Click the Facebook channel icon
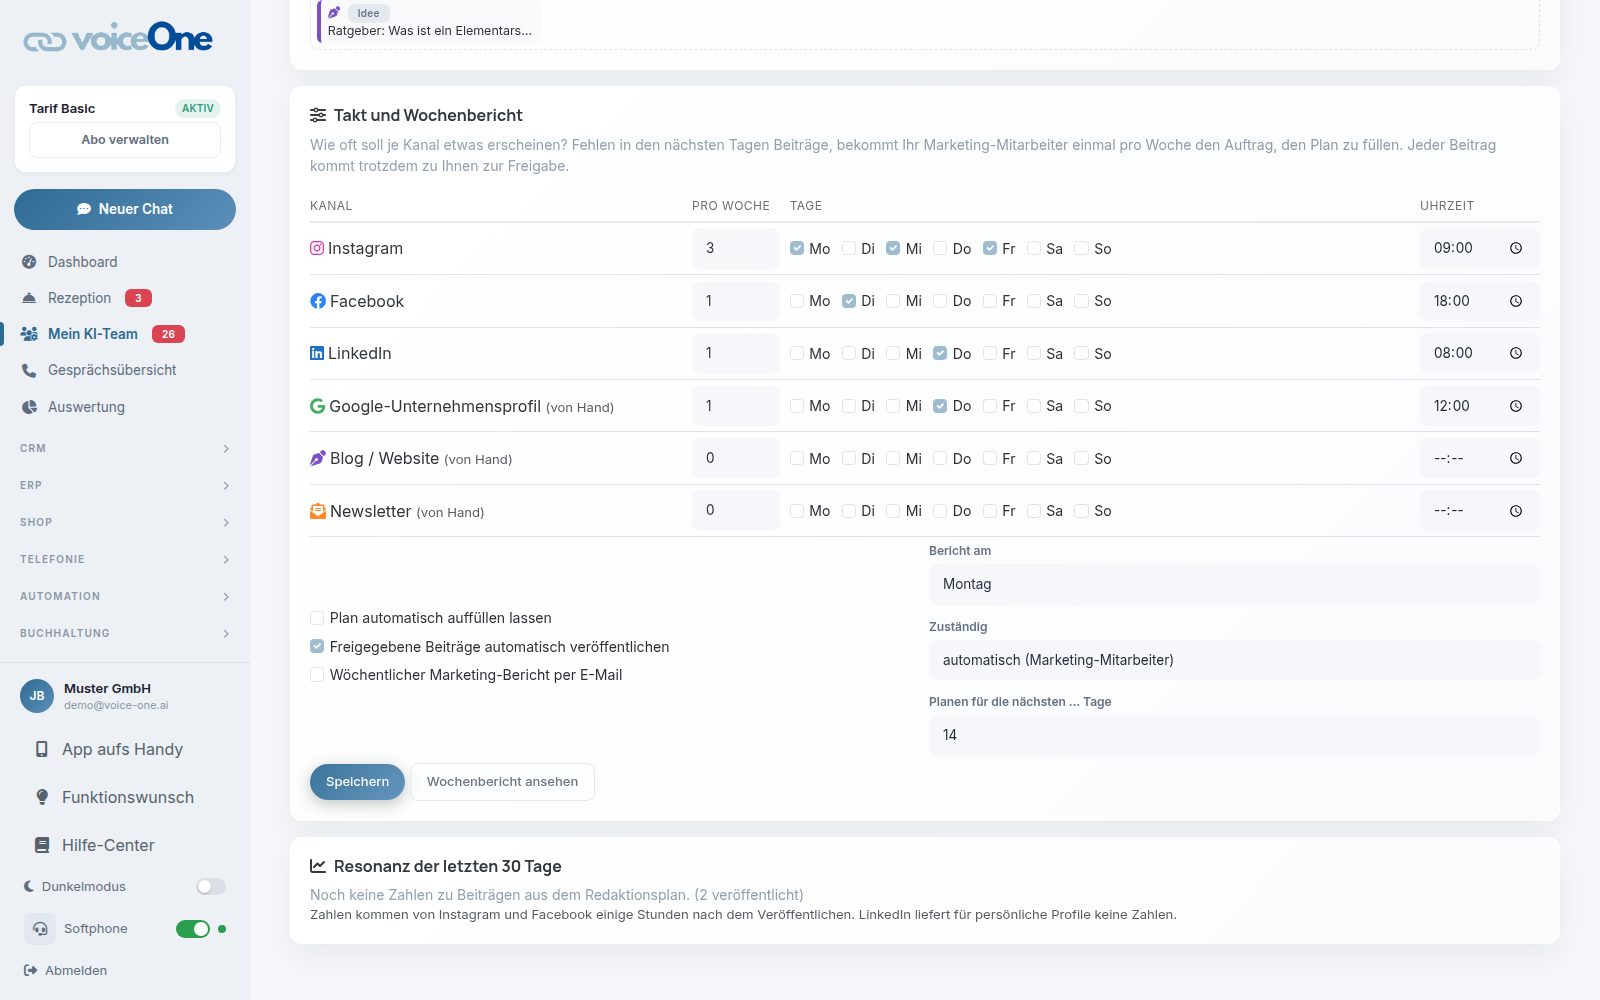This screenshot has height=1000, width=1600. point(318,301)
